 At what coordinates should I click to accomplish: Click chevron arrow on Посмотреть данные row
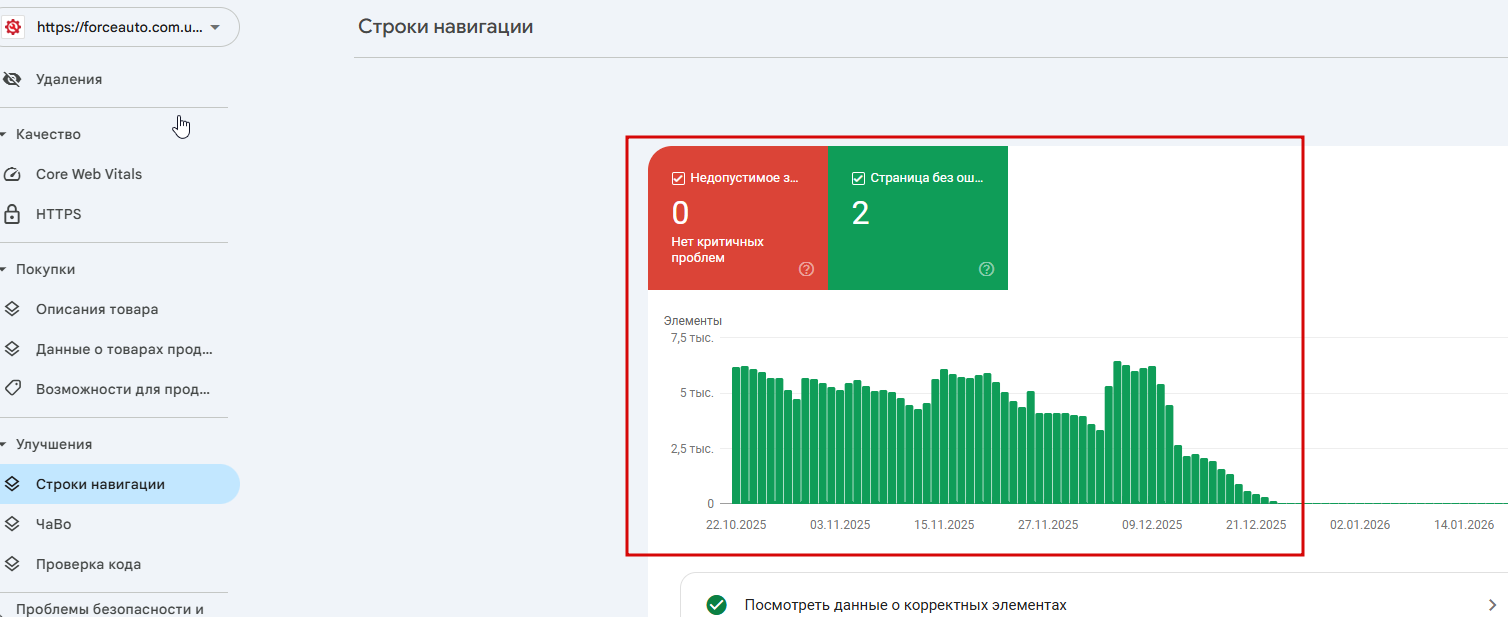coord(1492,605)
